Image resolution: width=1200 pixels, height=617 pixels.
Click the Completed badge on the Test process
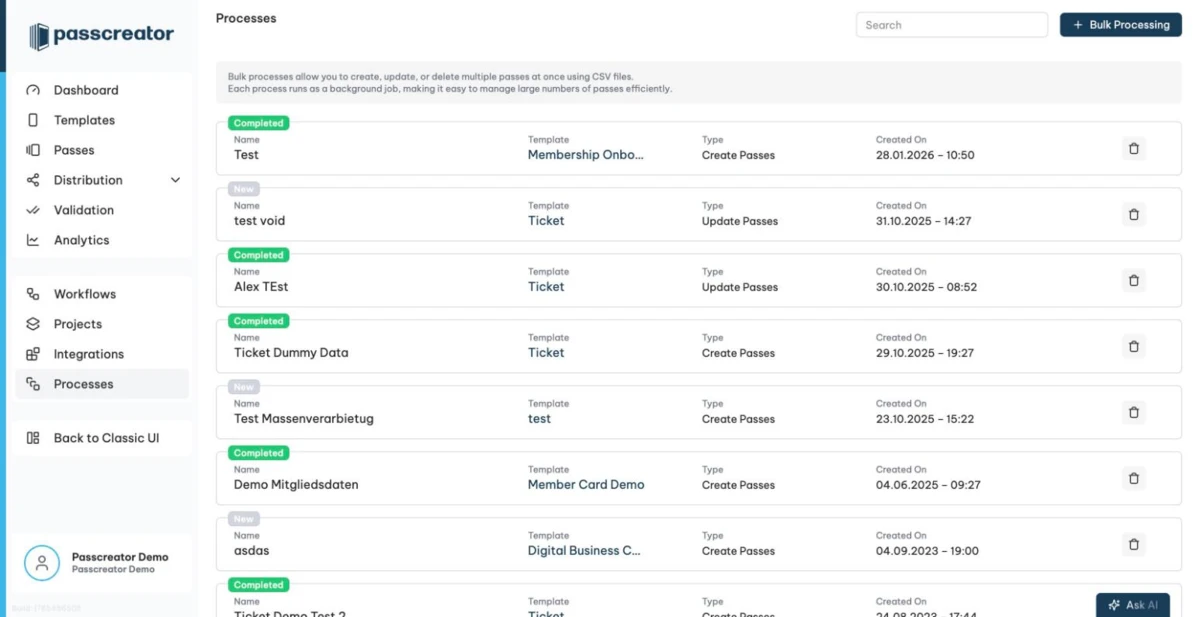(259, 123)
